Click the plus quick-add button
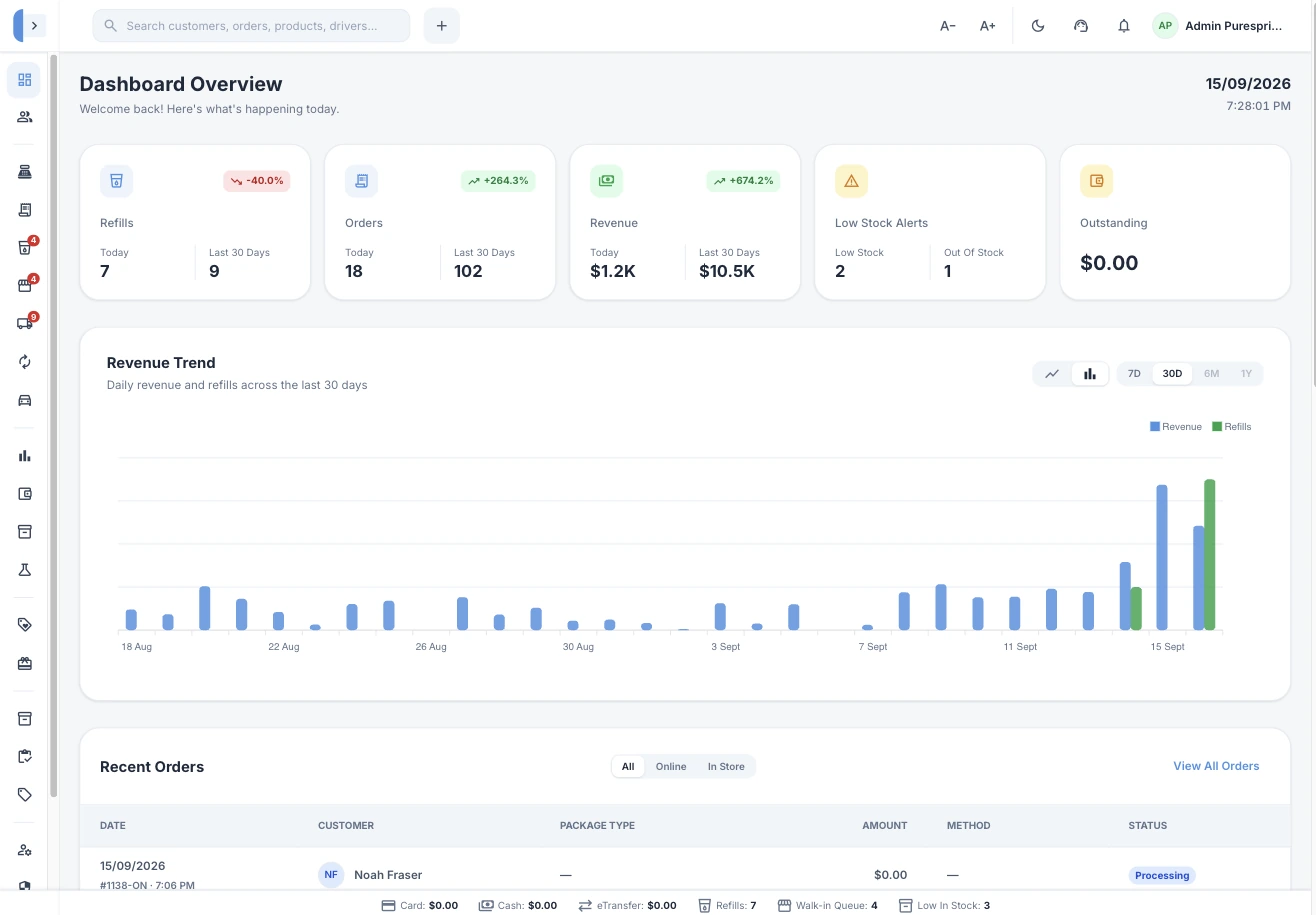1316x915 pixels. coord(442,26)
